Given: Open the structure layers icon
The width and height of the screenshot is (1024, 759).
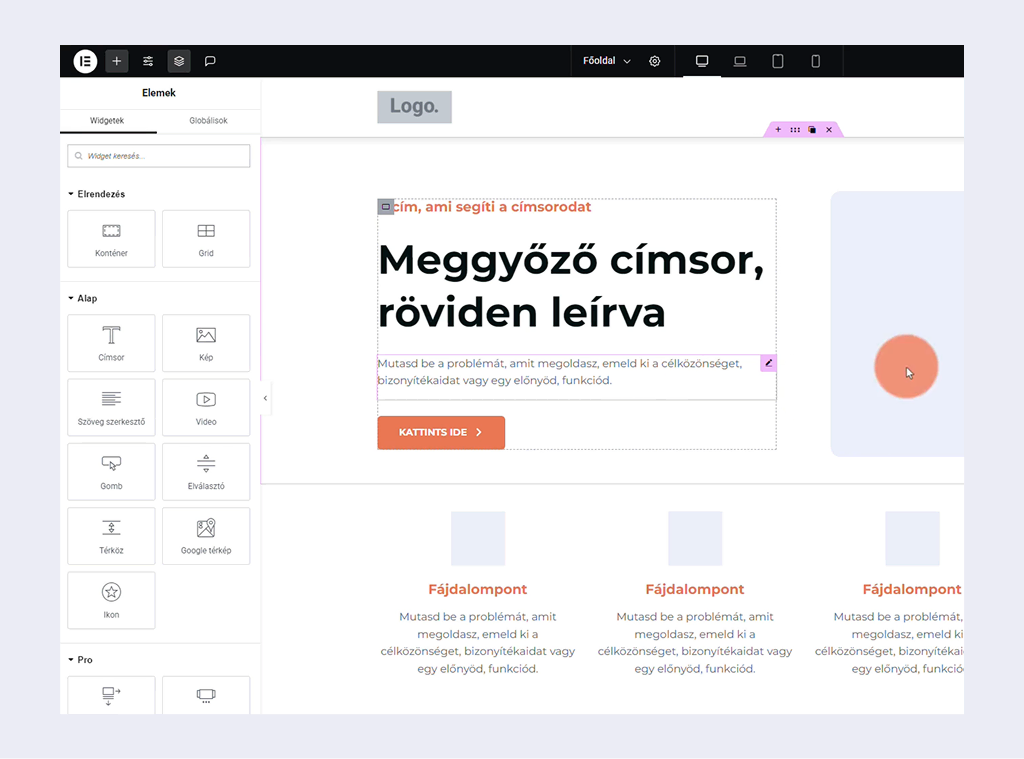Looking at the screenshot, I should [x=179, y=61].
